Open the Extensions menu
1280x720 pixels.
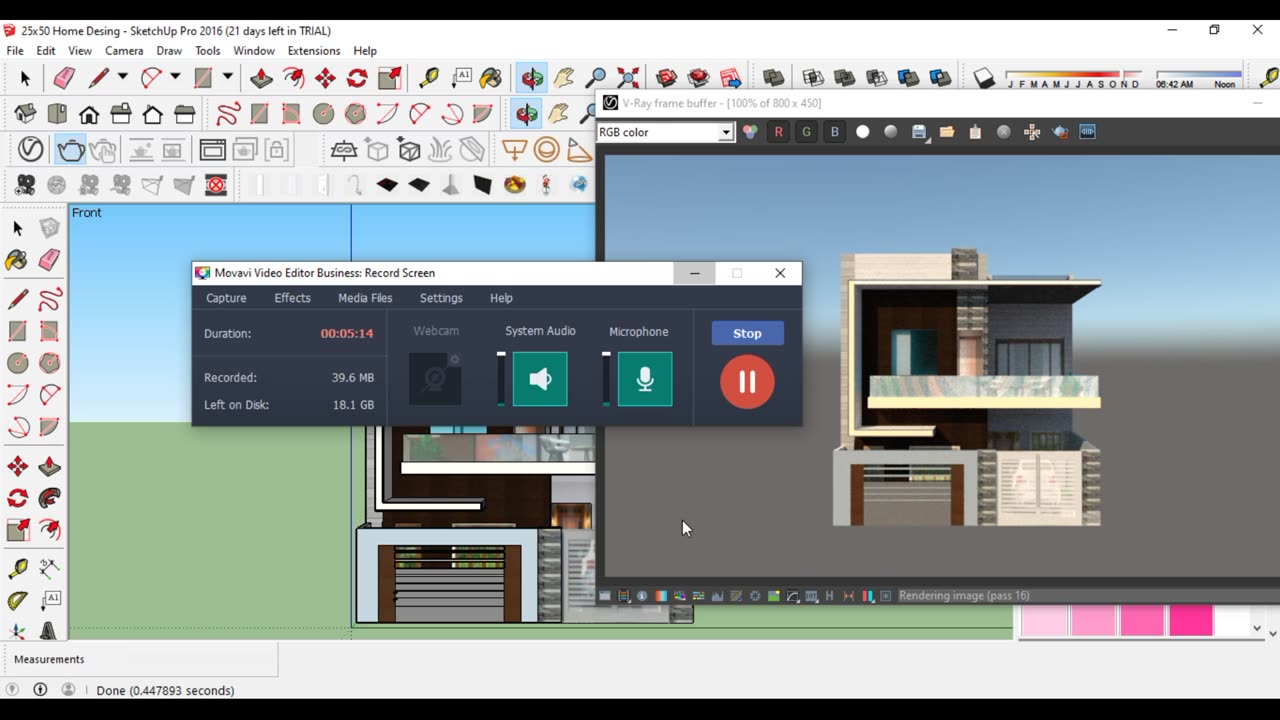point(314,51)
